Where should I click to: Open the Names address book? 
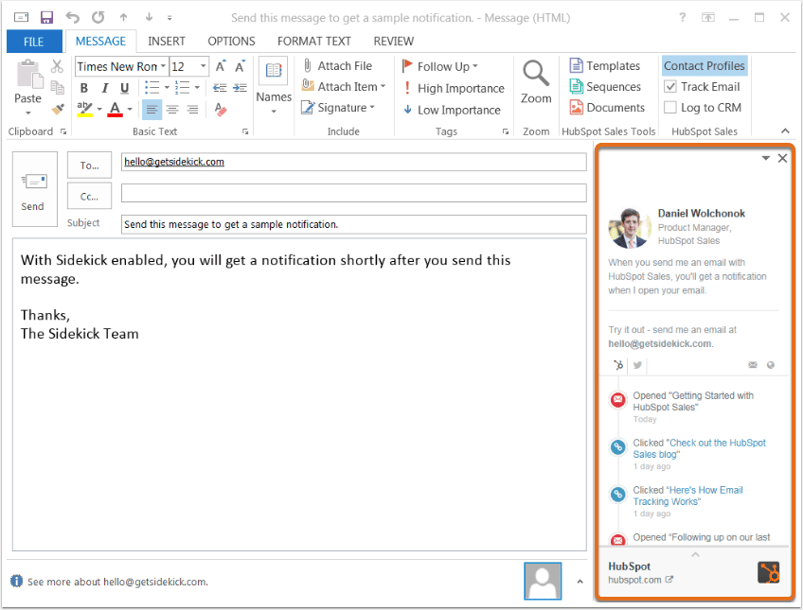click(273, 87)
